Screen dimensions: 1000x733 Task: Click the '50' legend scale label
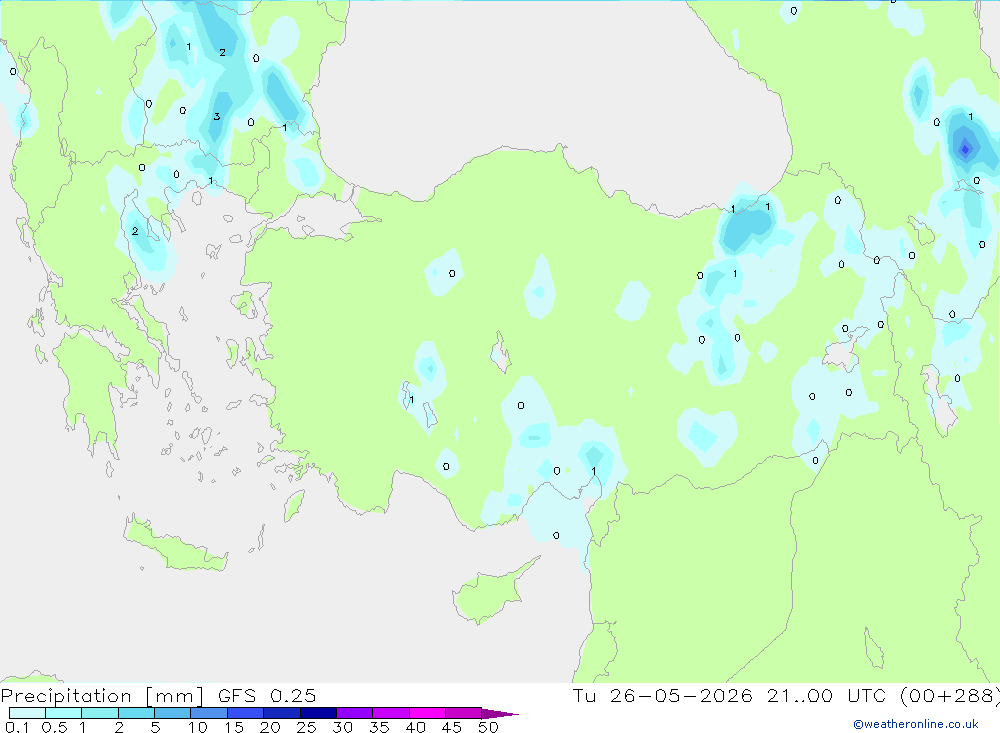tap(488, 727)
